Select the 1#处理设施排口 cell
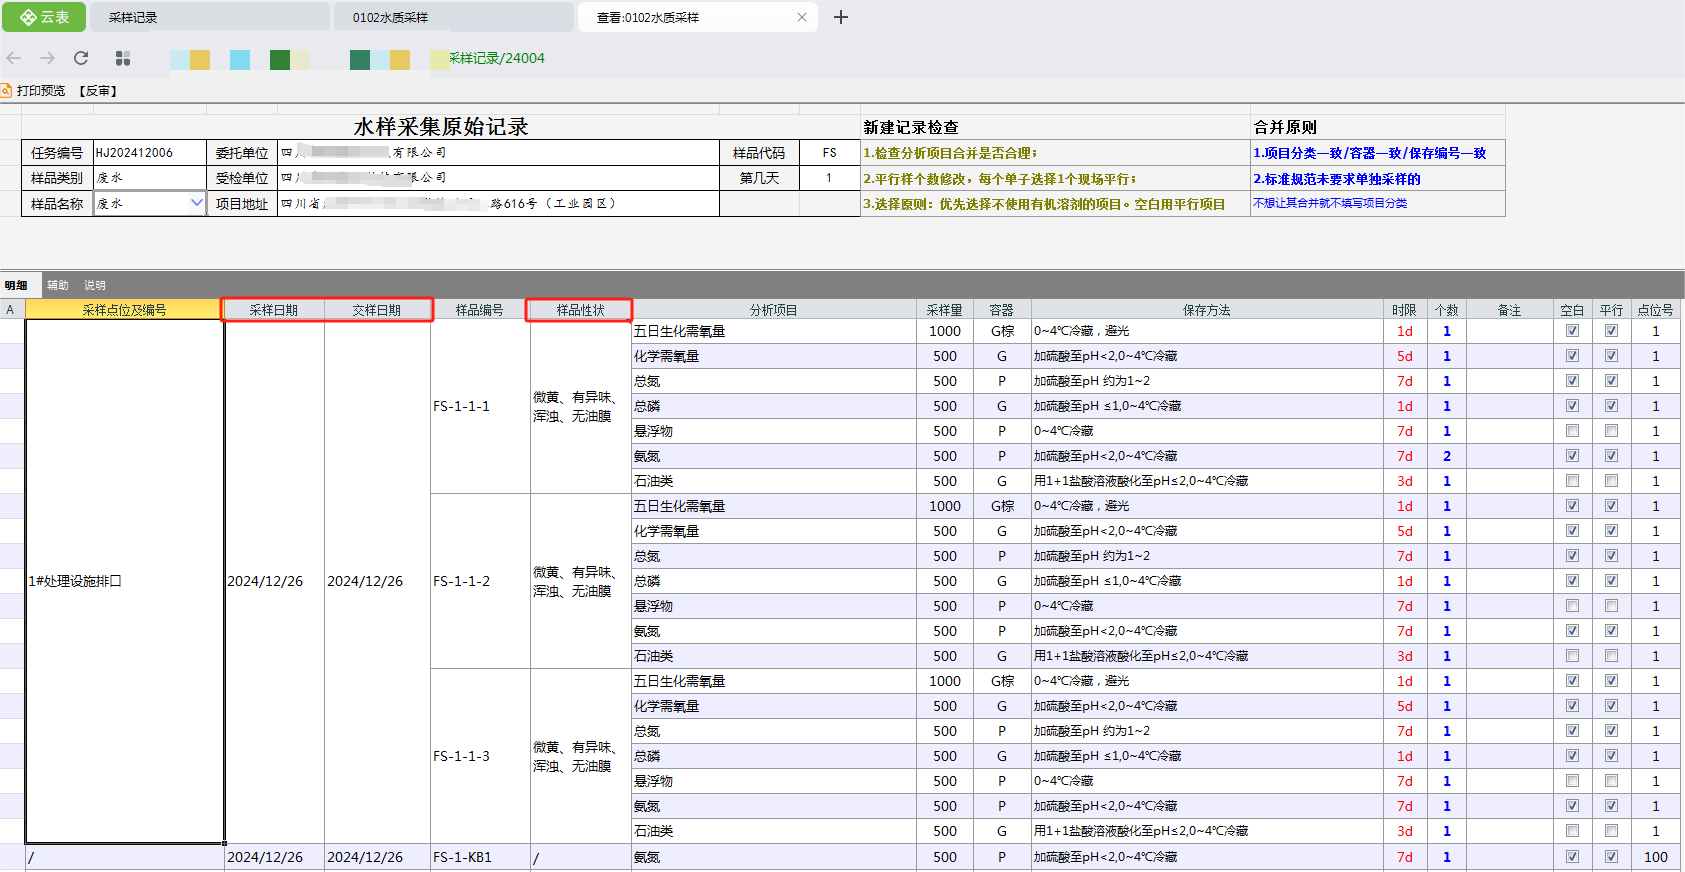The image size is (1685, 872). [x=124, y=581]
